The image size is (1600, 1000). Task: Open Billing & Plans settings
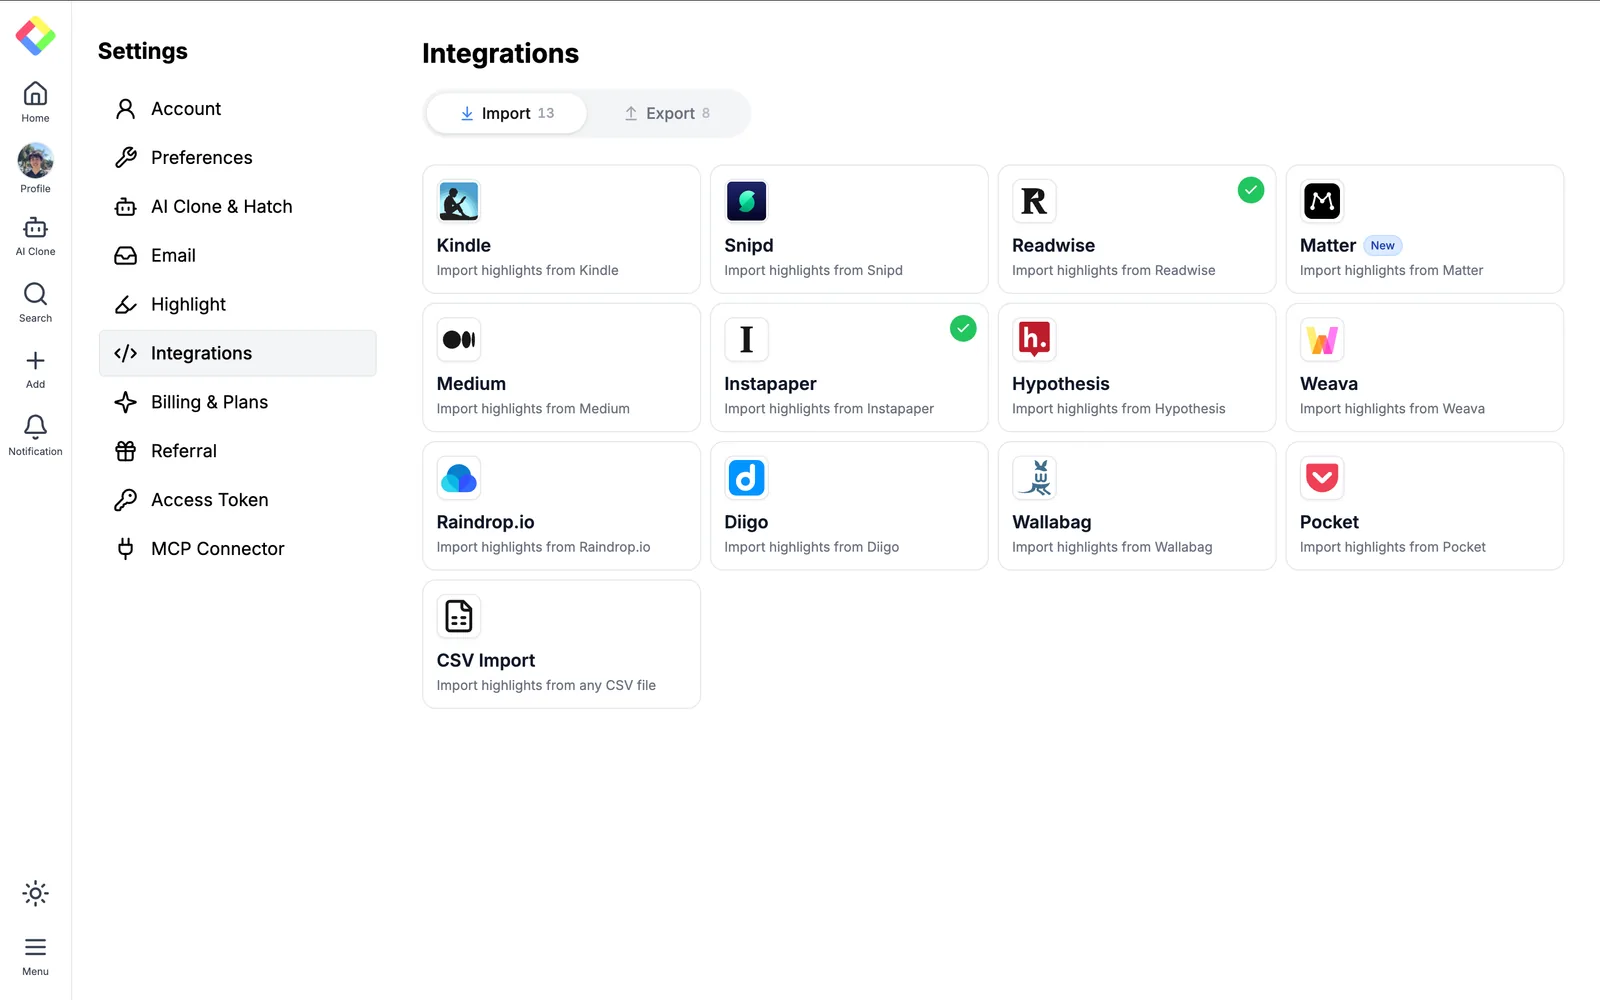click(x=238, y=402)
